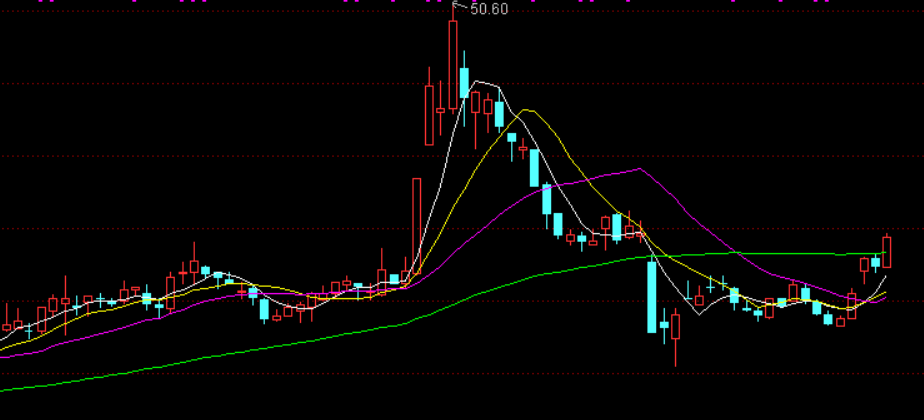Select the rightmost red candlestick on the chart
Image resolution: width=924 pixels, height=420 pixels.
point(886,252)
